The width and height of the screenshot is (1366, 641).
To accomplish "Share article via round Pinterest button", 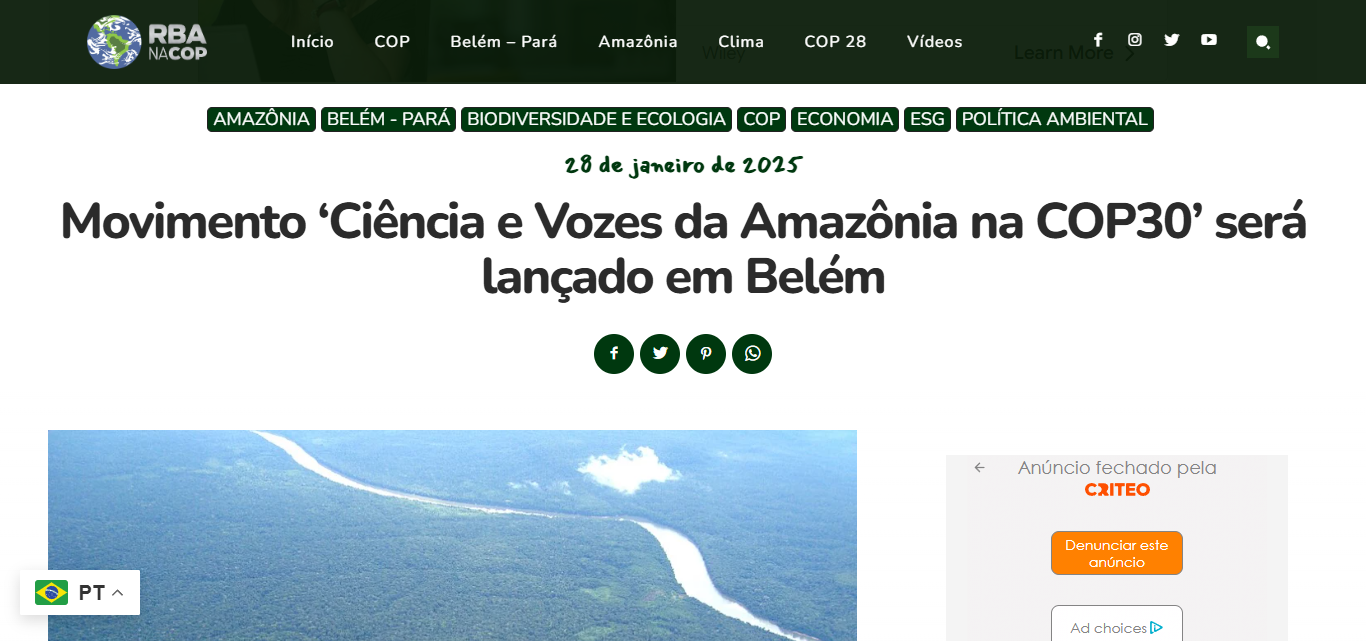I will tap(706, 354).
